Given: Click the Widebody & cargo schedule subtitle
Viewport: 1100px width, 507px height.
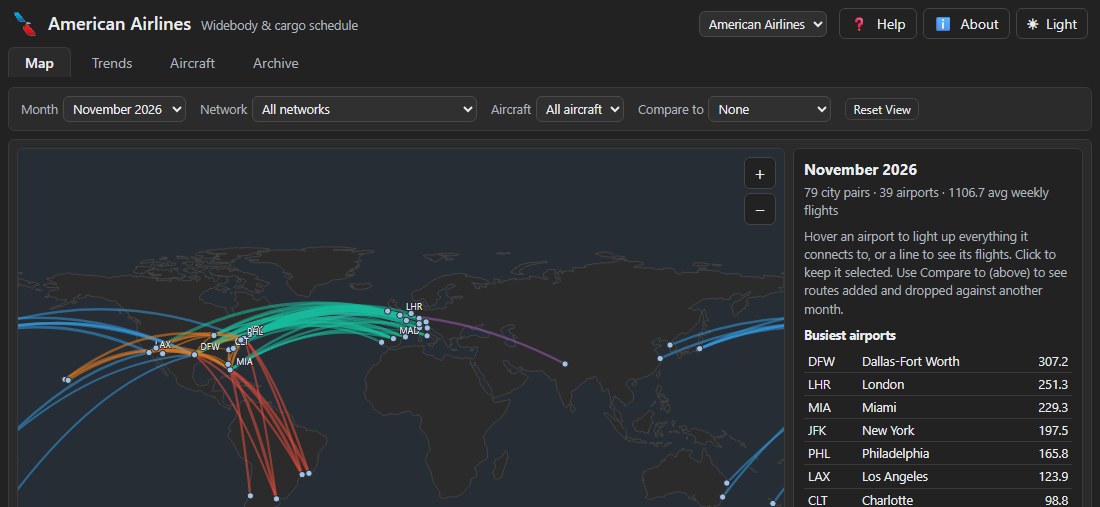Looking at the screenshot, I should (x=279, y=26).
